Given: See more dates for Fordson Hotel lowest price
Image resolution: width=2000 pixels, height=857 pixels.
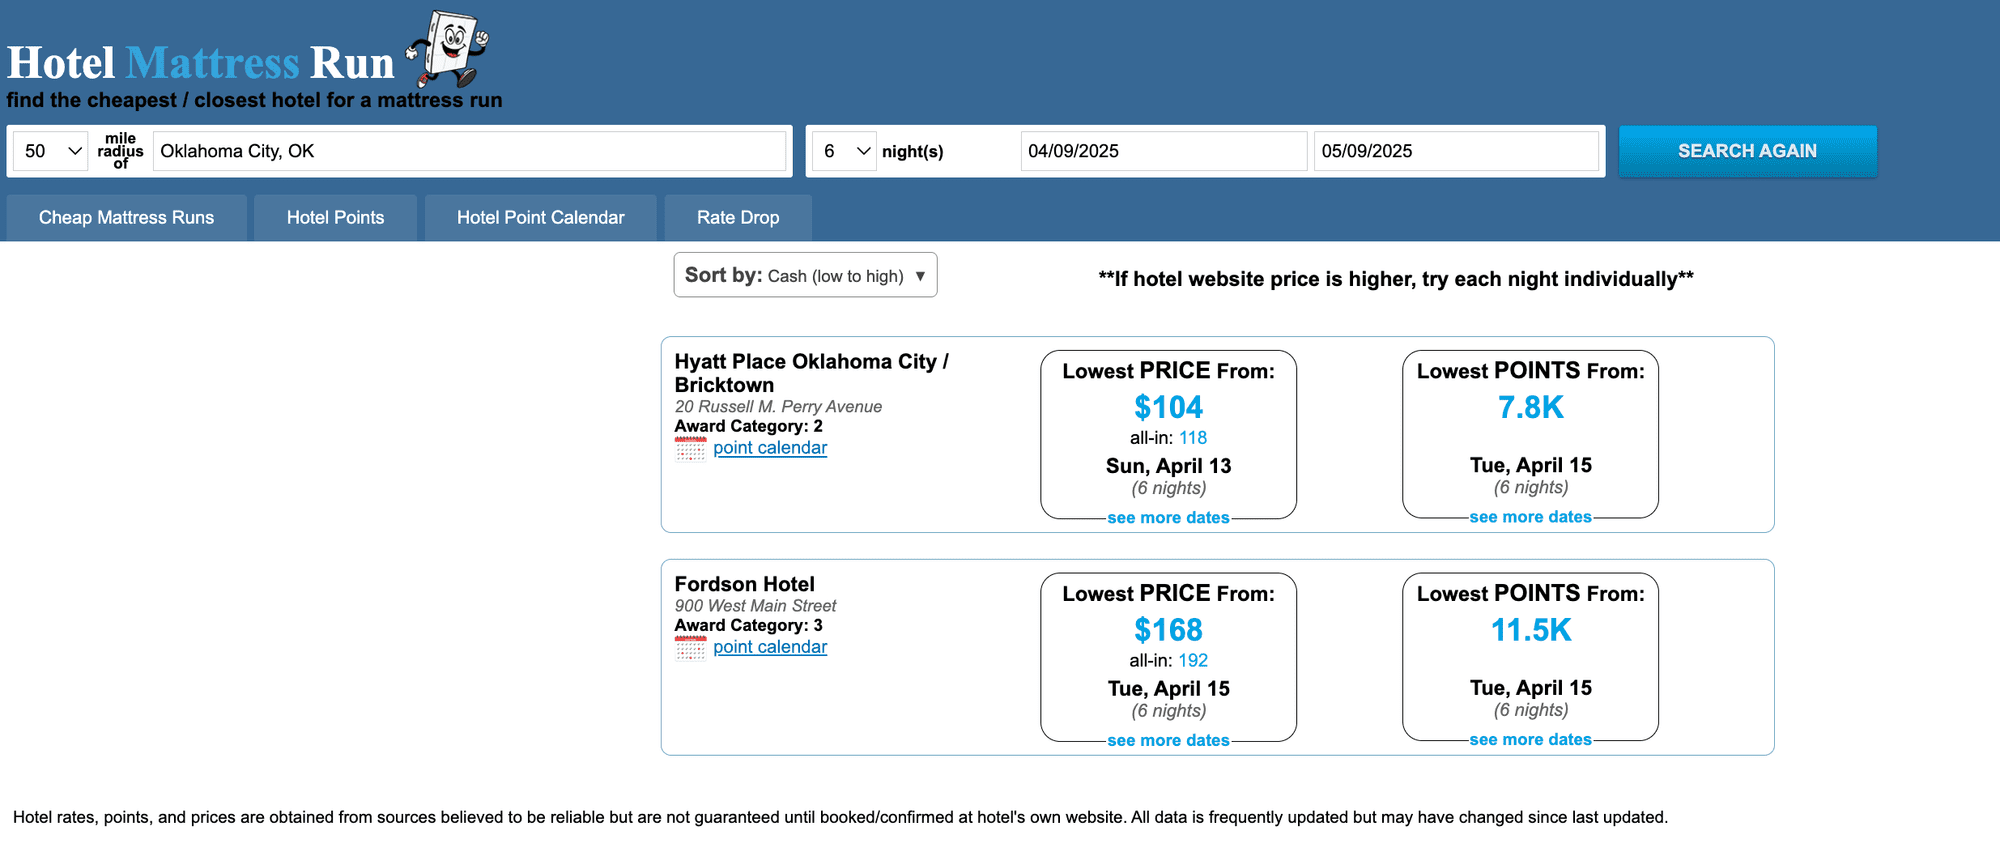Looking at the screenshot, I should point(1168,740).
